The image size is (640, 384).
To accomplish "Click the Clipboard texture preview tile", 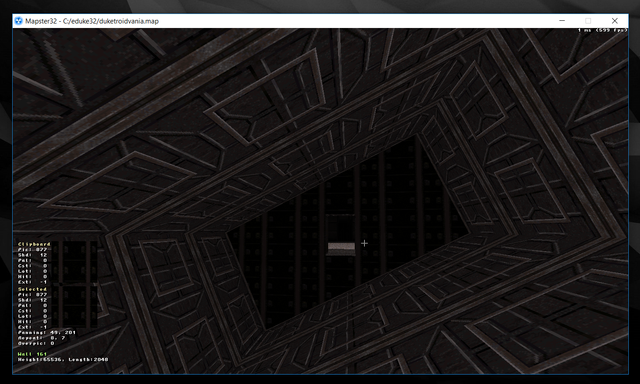I will 73,262.
